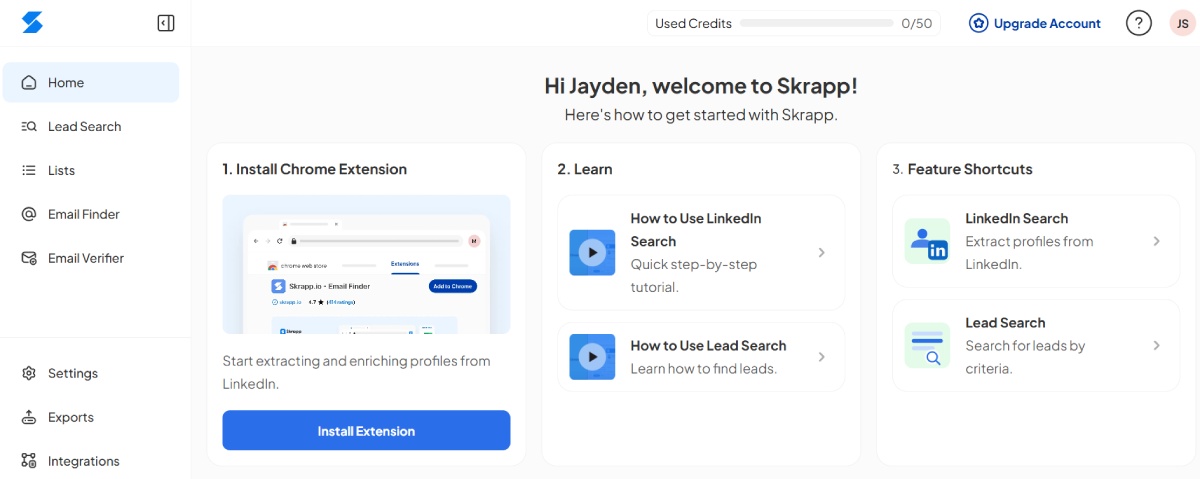Viewport: 1200px width, 479px height.
Task: Click the LinkedIn Search shortcut icon
Action: 927,242
